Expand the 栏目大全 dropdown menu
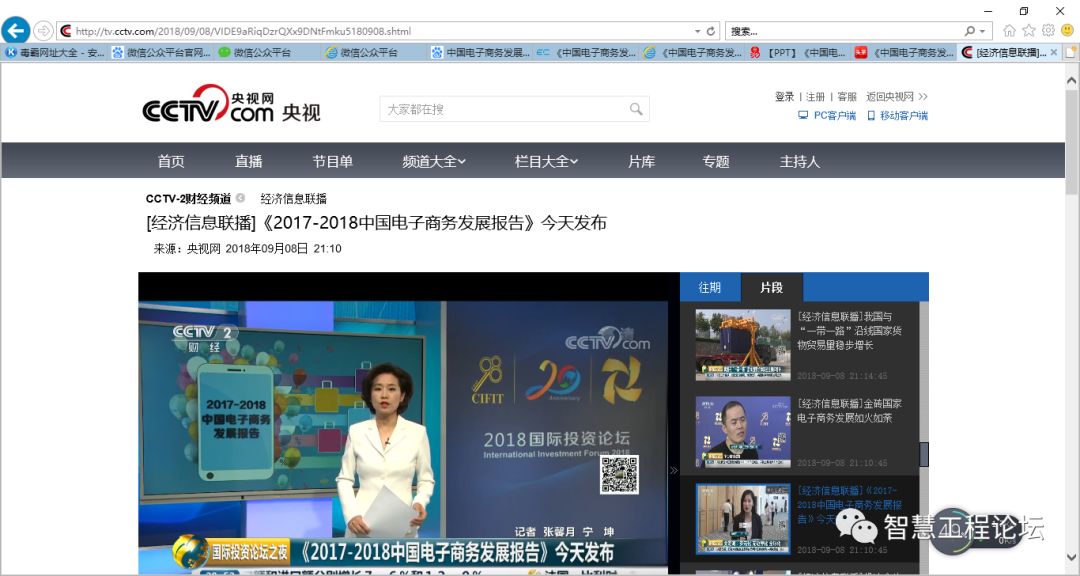 pyautogui.click(x=546, y=161)
